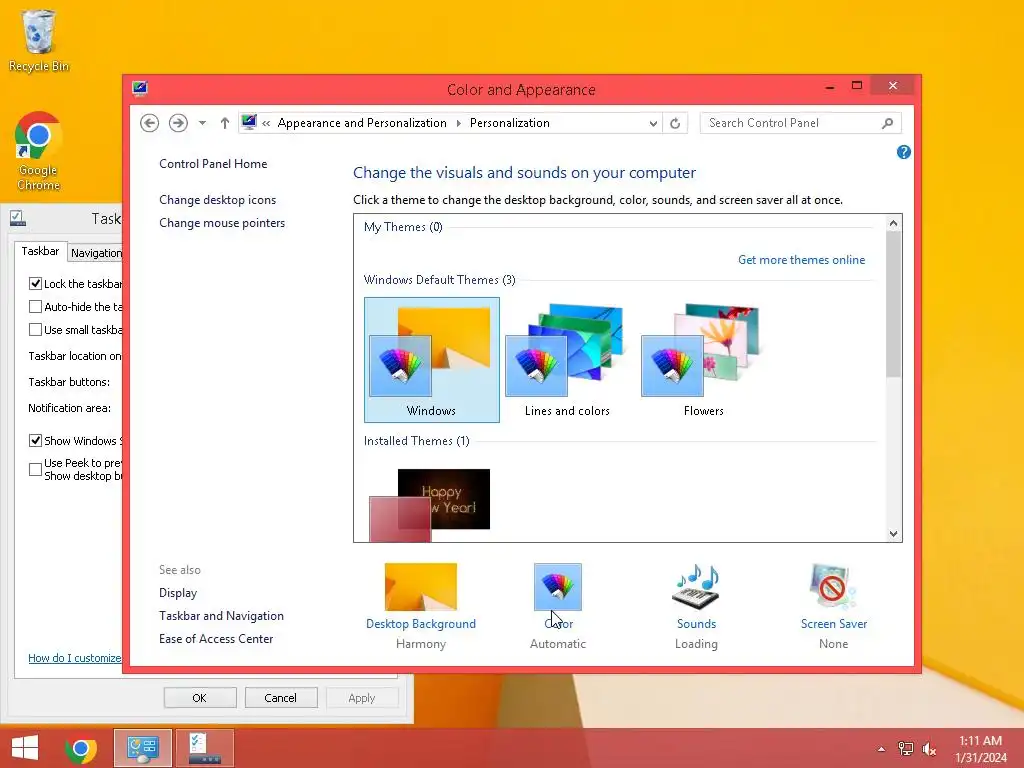Select the Happy New Year installed theme
This screenshot has width=1024, height=768.
coord(430,505)
